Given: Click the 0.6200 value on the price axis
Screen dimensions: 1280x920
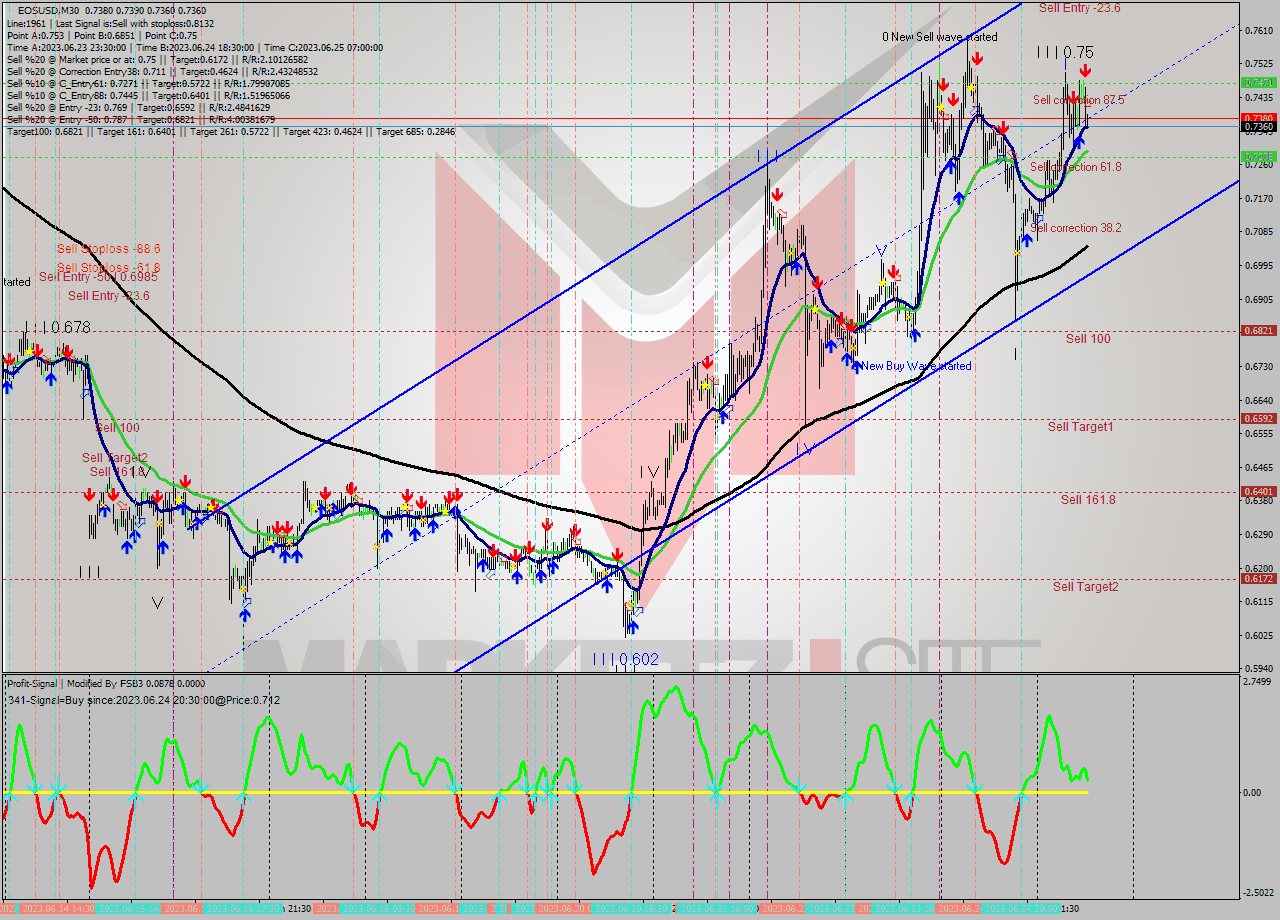Looking at the screenshot, I should pyautogui.click(x=1257, y=568).
